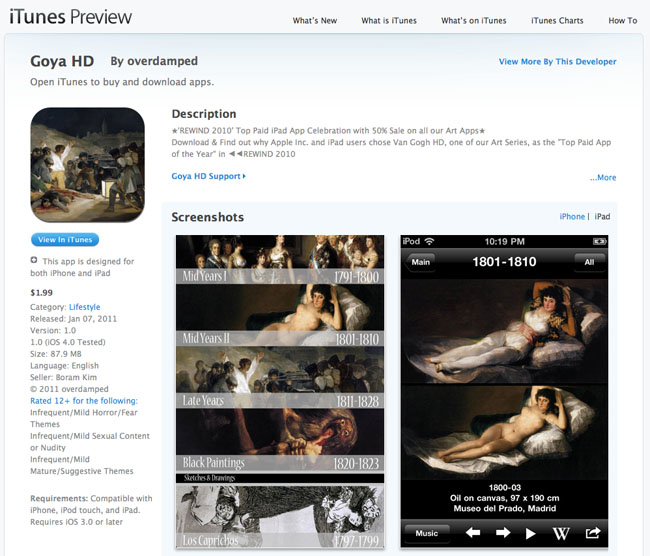This screenshot has width=650, height=556.
Task: Click the Language: English text
Action: (x=65, y=366)
